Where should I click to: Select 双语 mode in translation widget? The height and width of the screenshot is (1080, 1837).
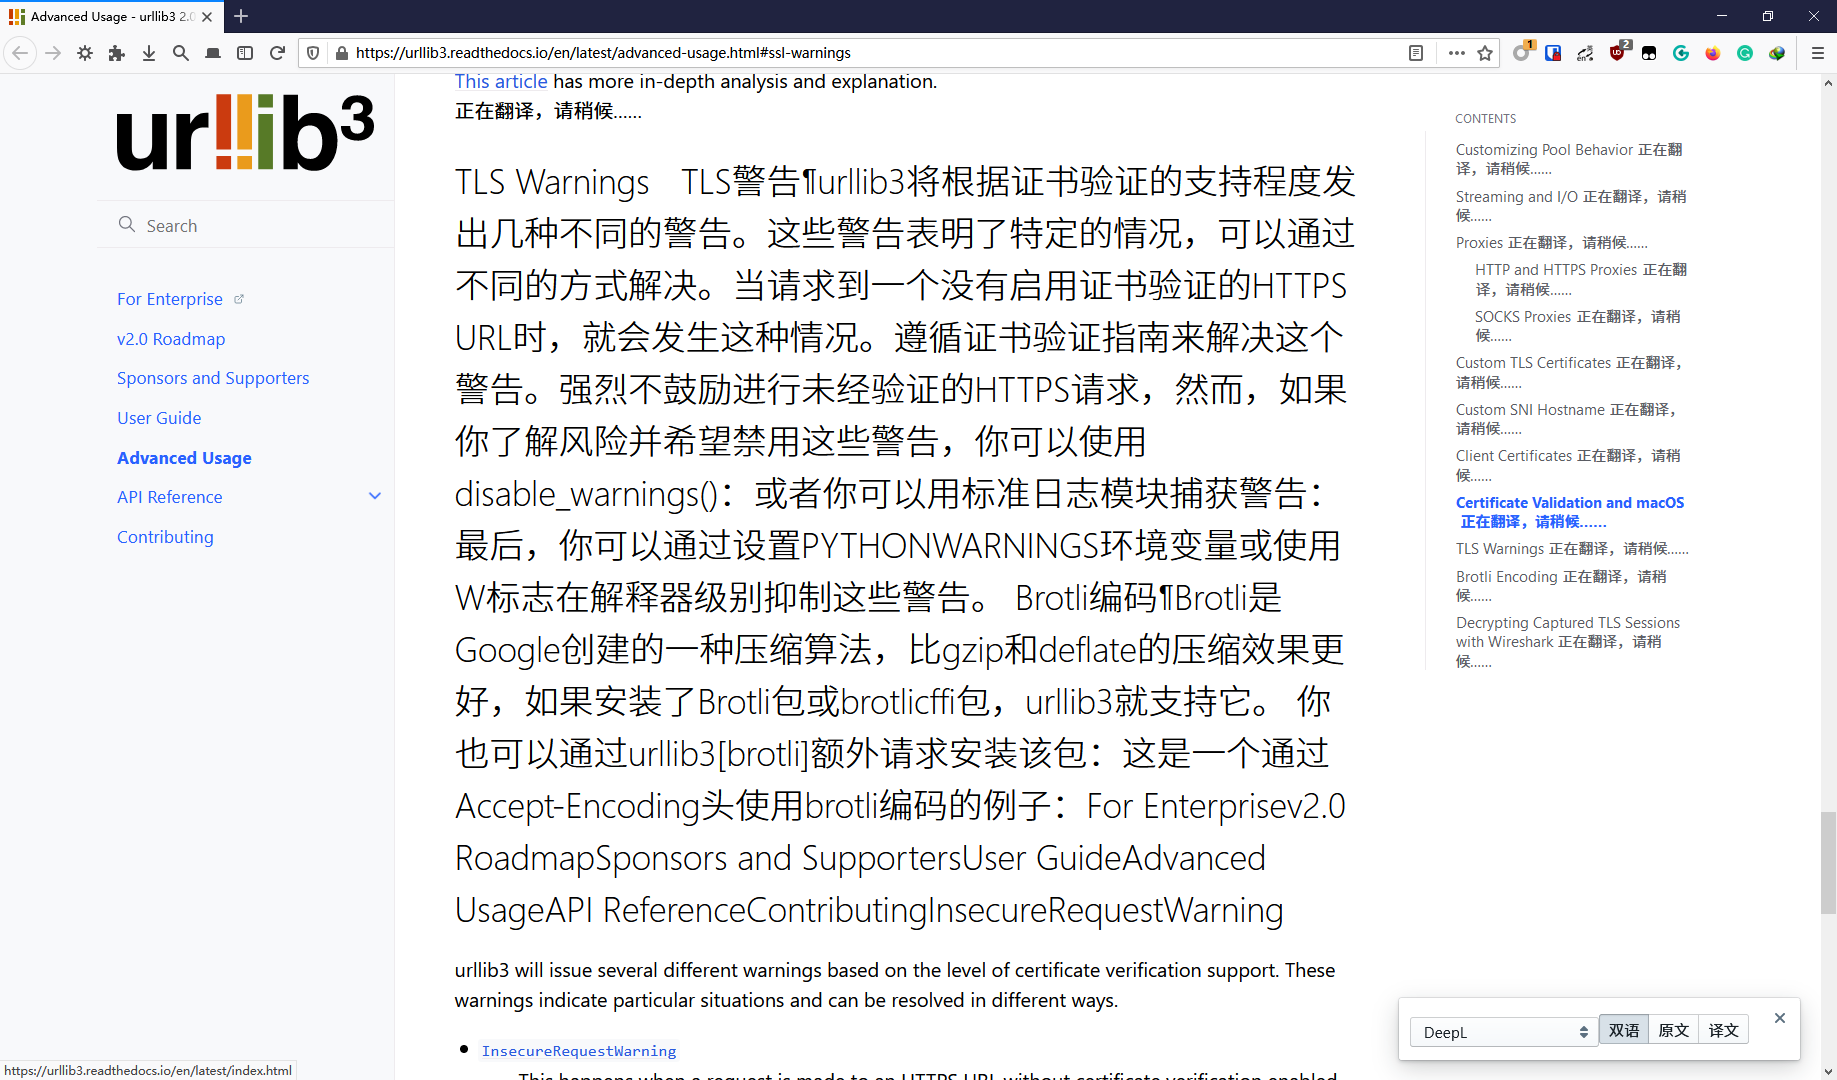1623,1028
